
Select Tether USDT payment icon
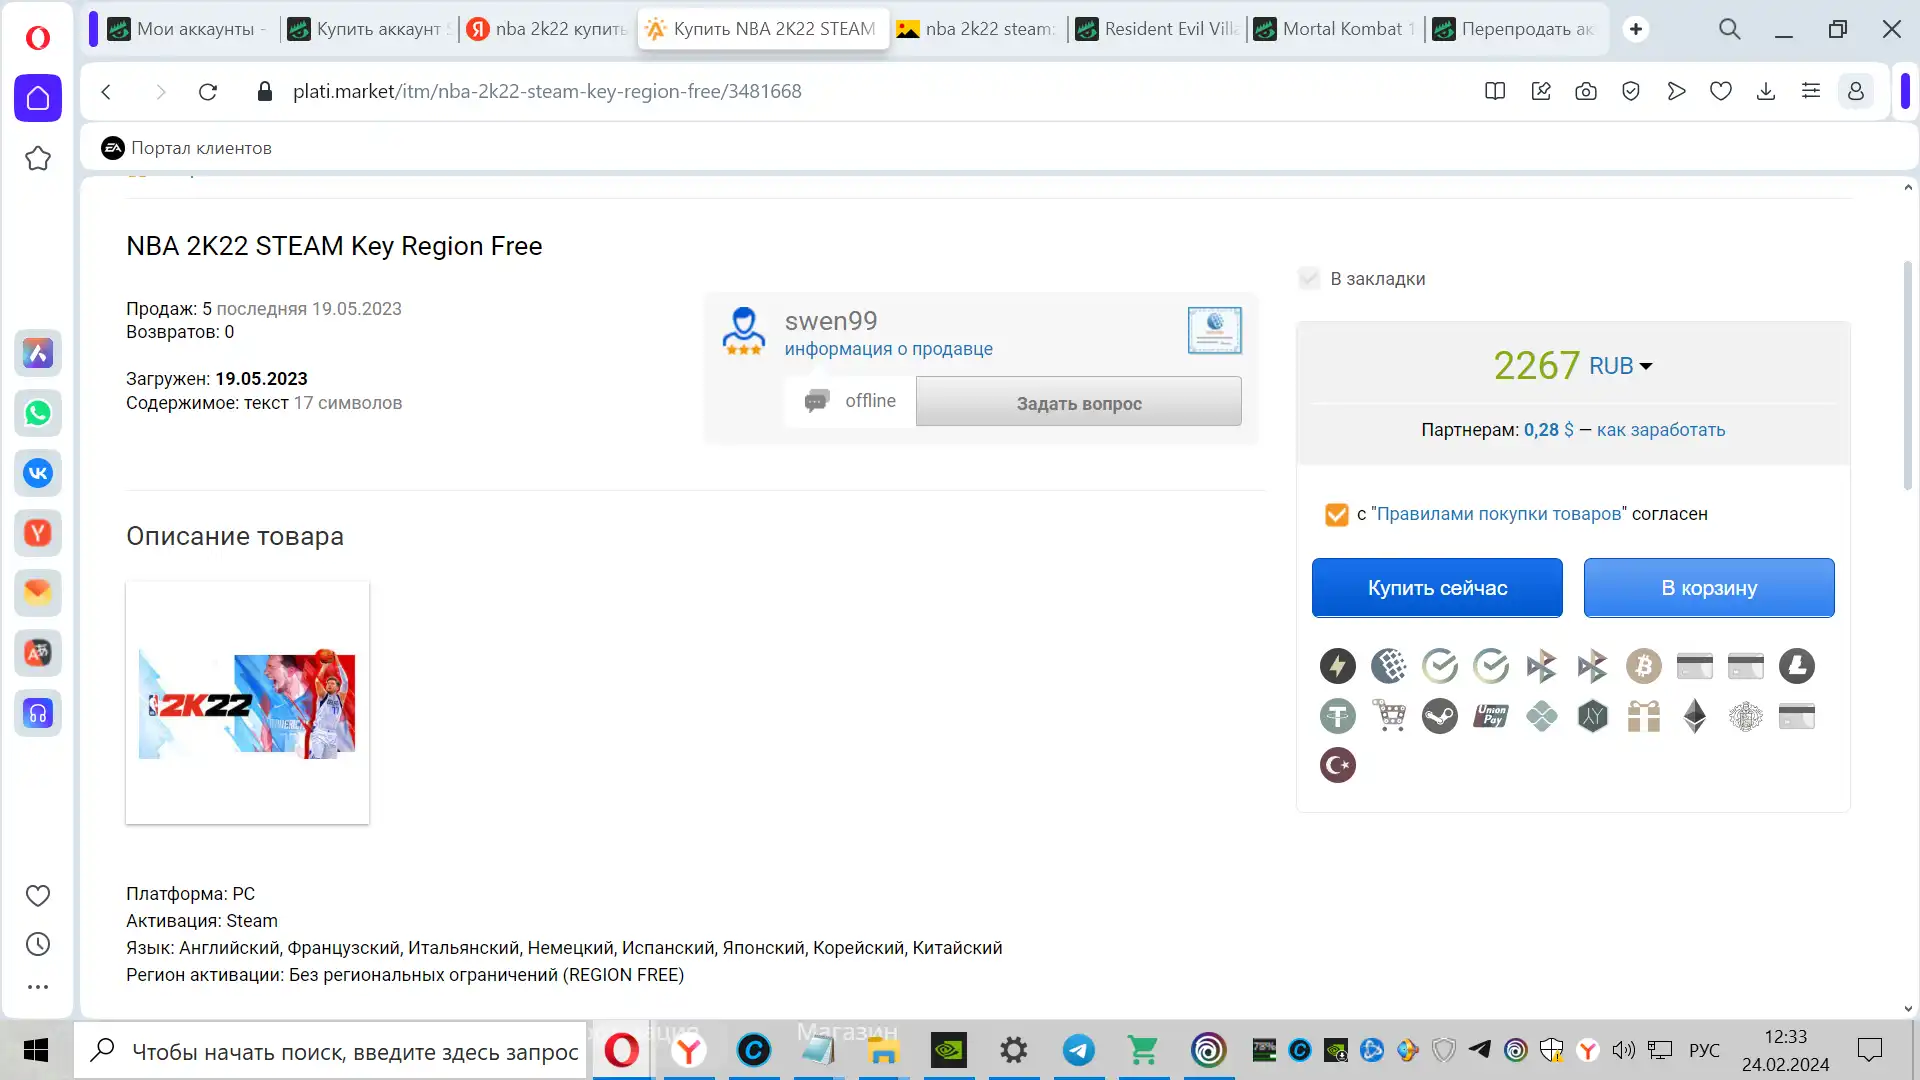tap(1337, 716)
